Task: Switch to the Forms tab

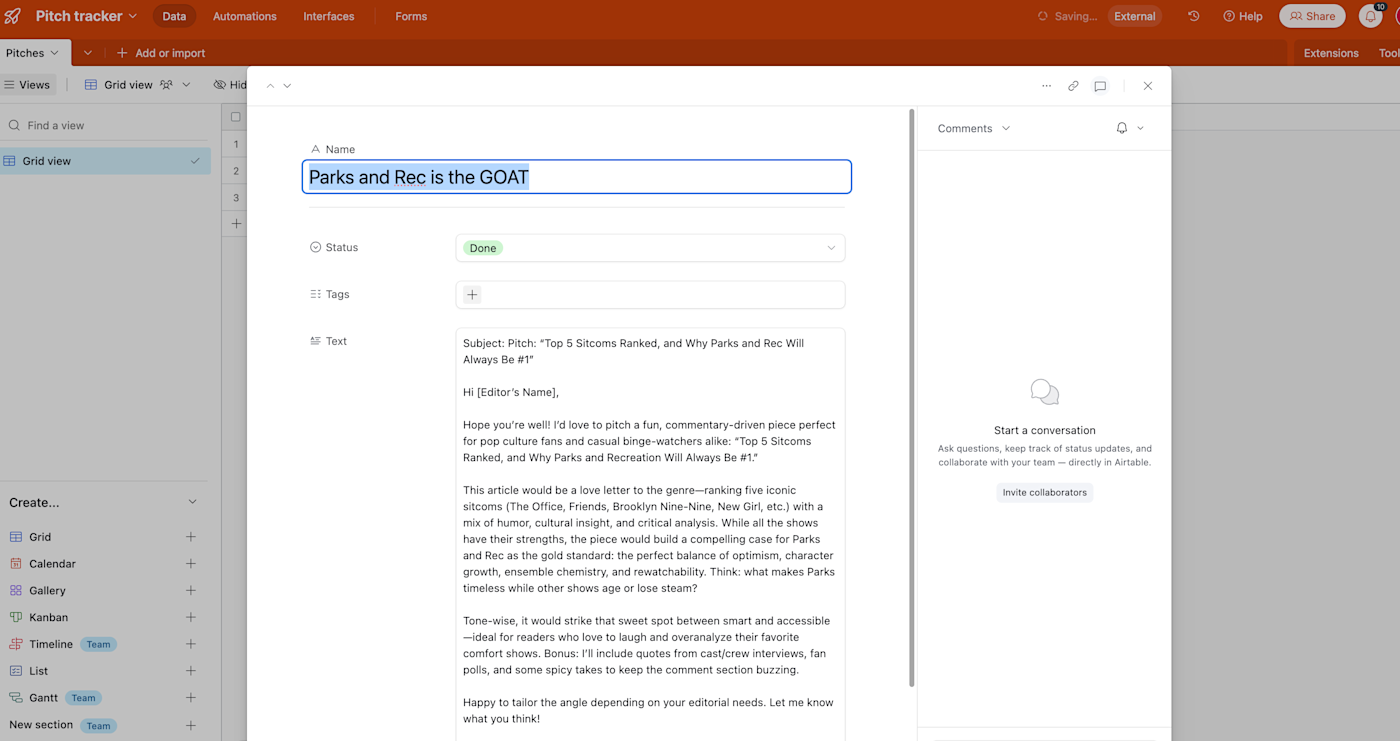Action: (x=411, y=16)
